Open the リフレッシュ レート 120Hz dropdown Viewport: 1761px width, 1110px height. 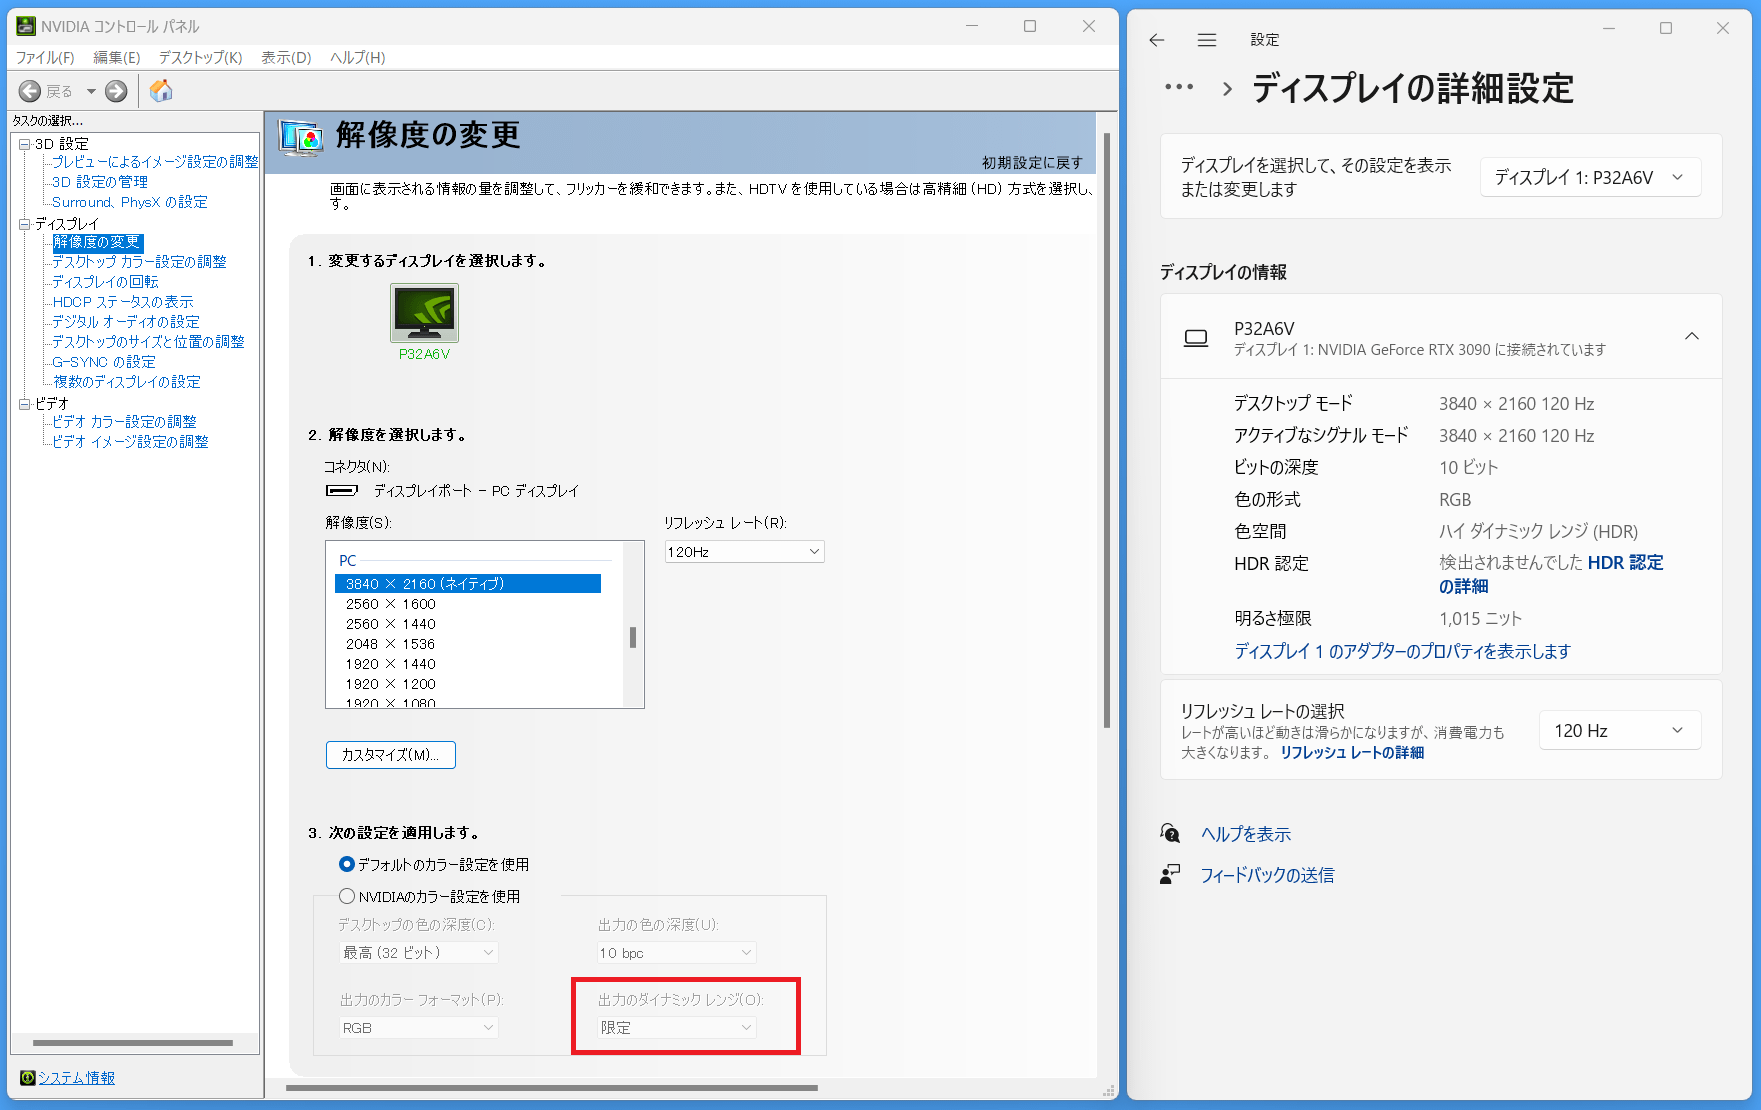tap(745, 552)
